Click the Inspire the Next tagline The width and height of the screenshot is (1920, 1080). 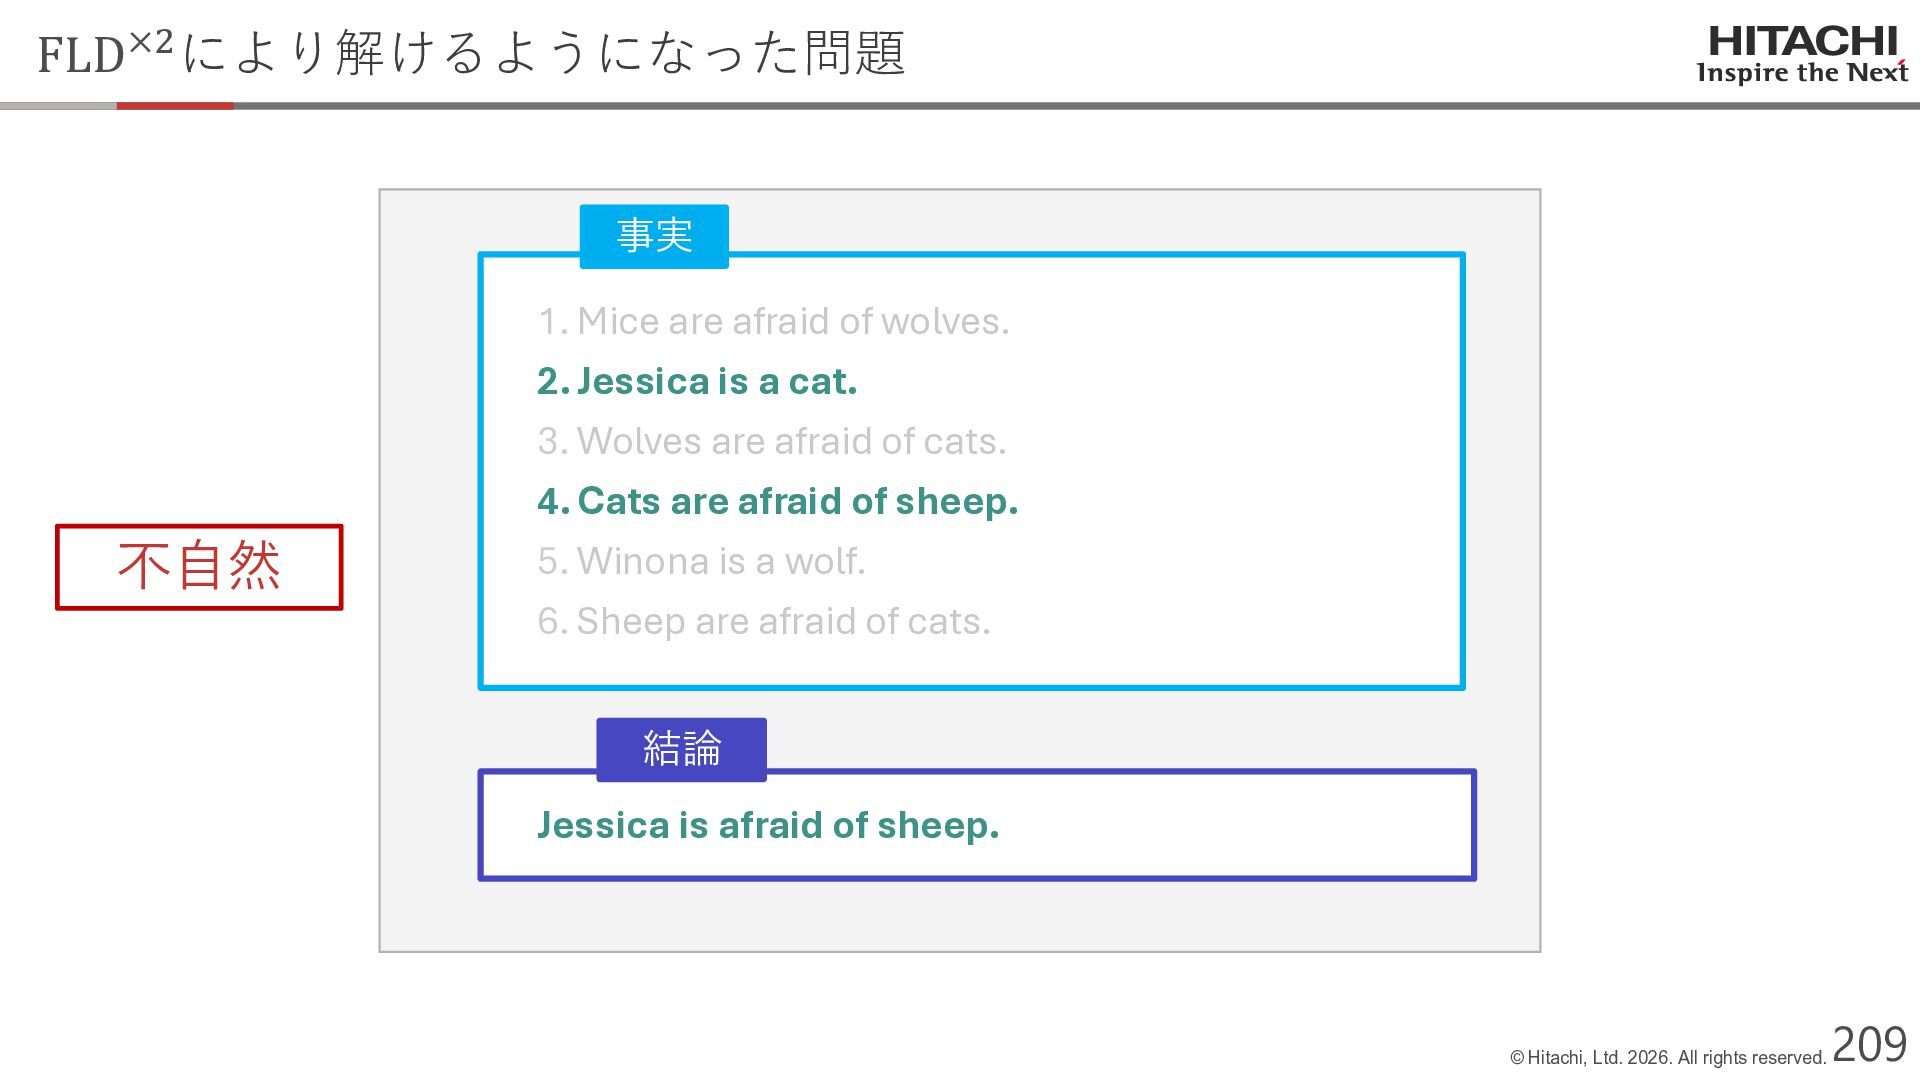pos(1802,72)
